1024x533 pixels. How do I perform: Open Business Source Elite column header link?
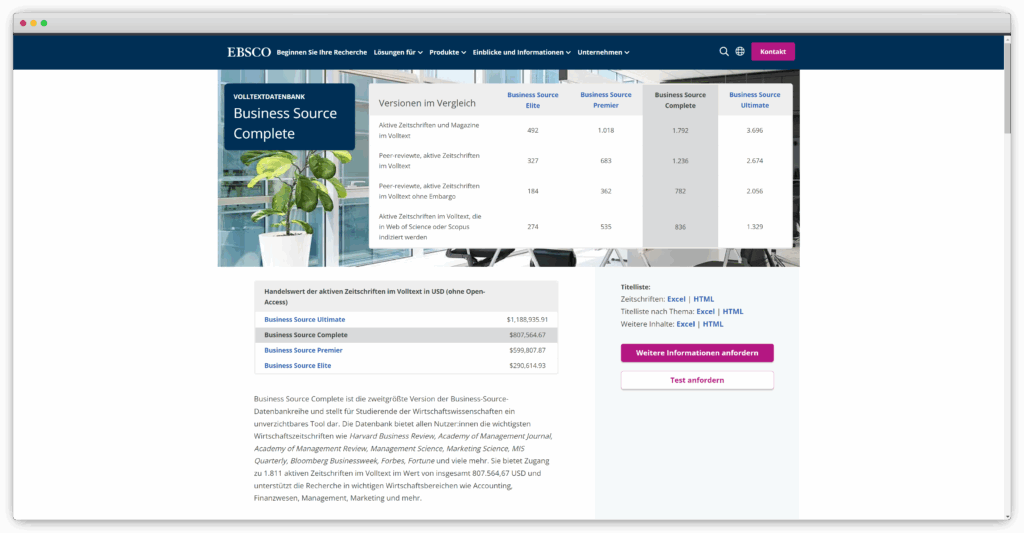(533, 100)
